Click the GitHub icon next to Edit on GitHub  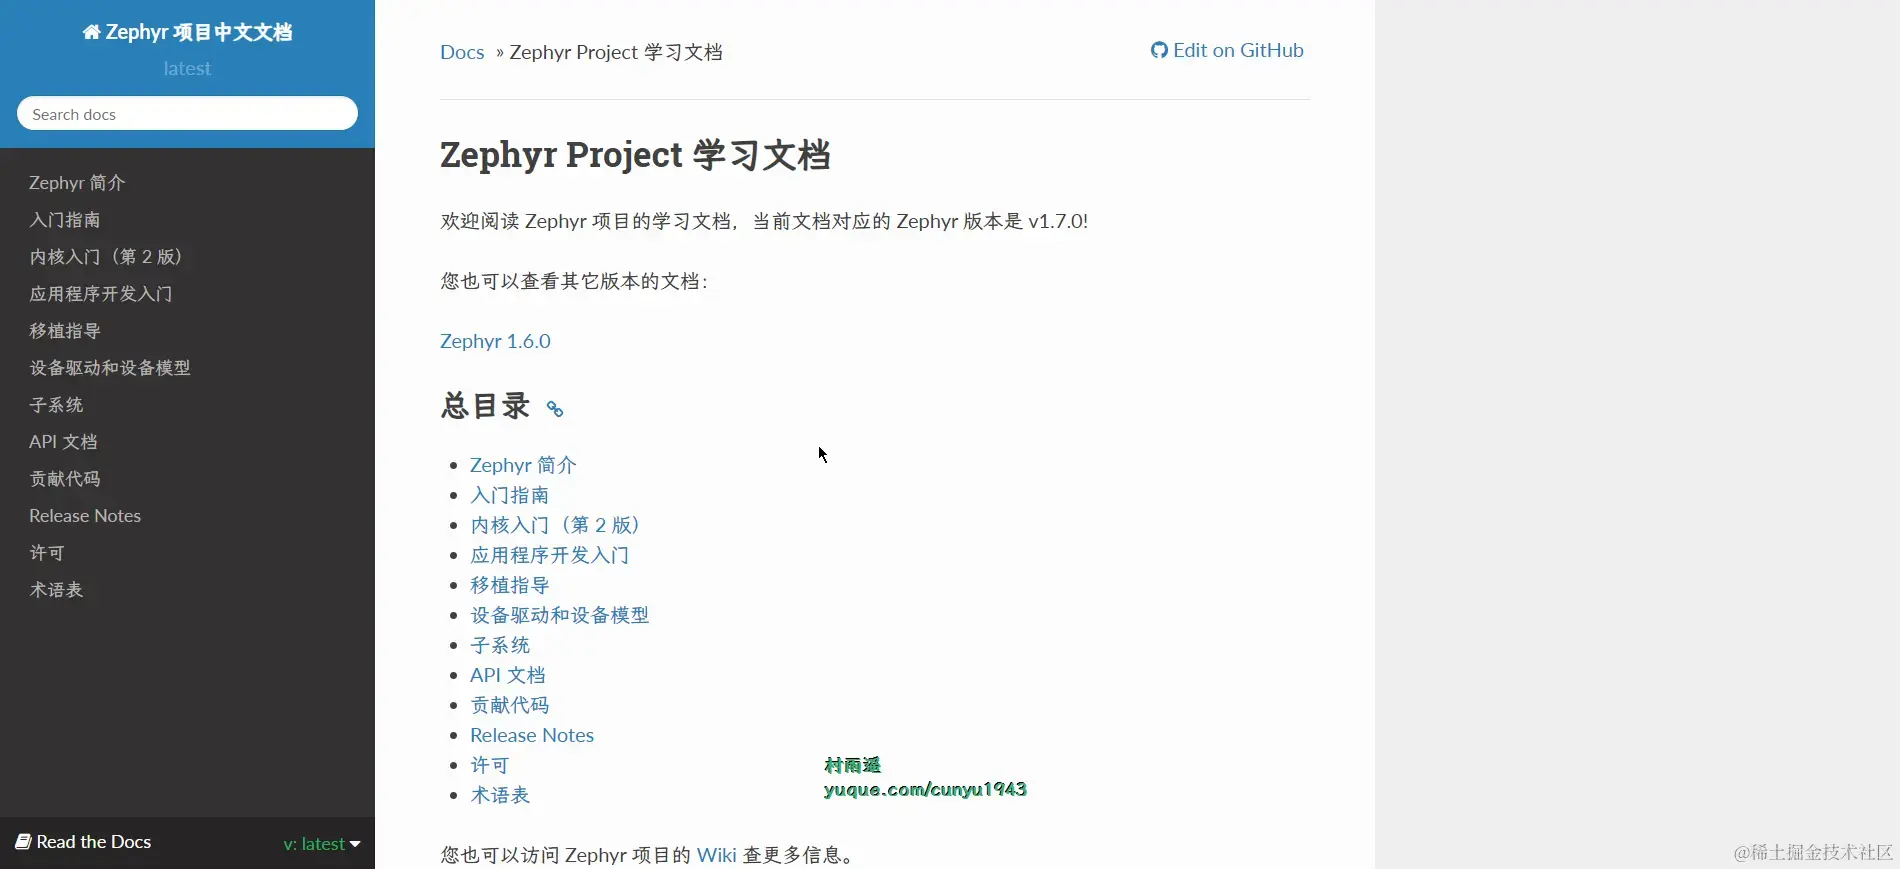point(1159,50)
